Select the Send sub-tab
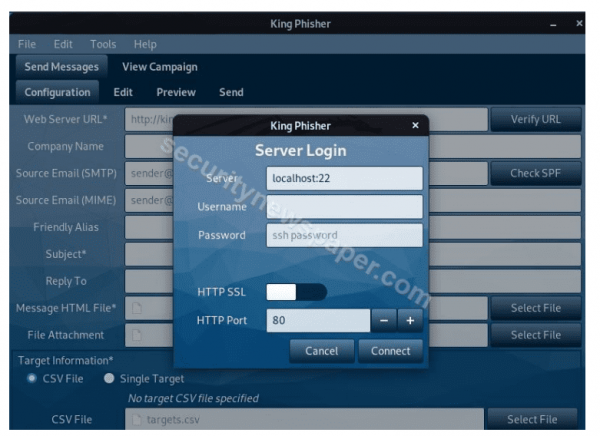This screenshot has width=600, height=436. point(231,92)
